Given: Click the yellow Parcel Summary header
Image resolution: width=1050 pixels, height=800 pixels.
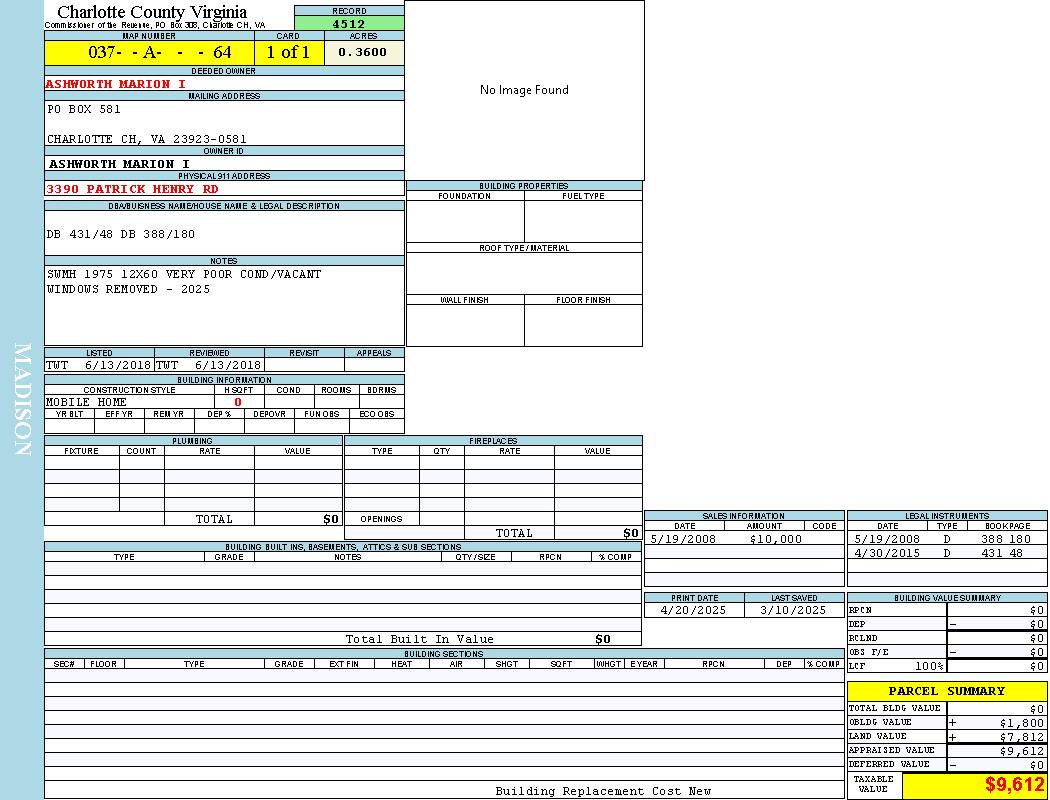Looking at the screenshot, I should (946, 691).
